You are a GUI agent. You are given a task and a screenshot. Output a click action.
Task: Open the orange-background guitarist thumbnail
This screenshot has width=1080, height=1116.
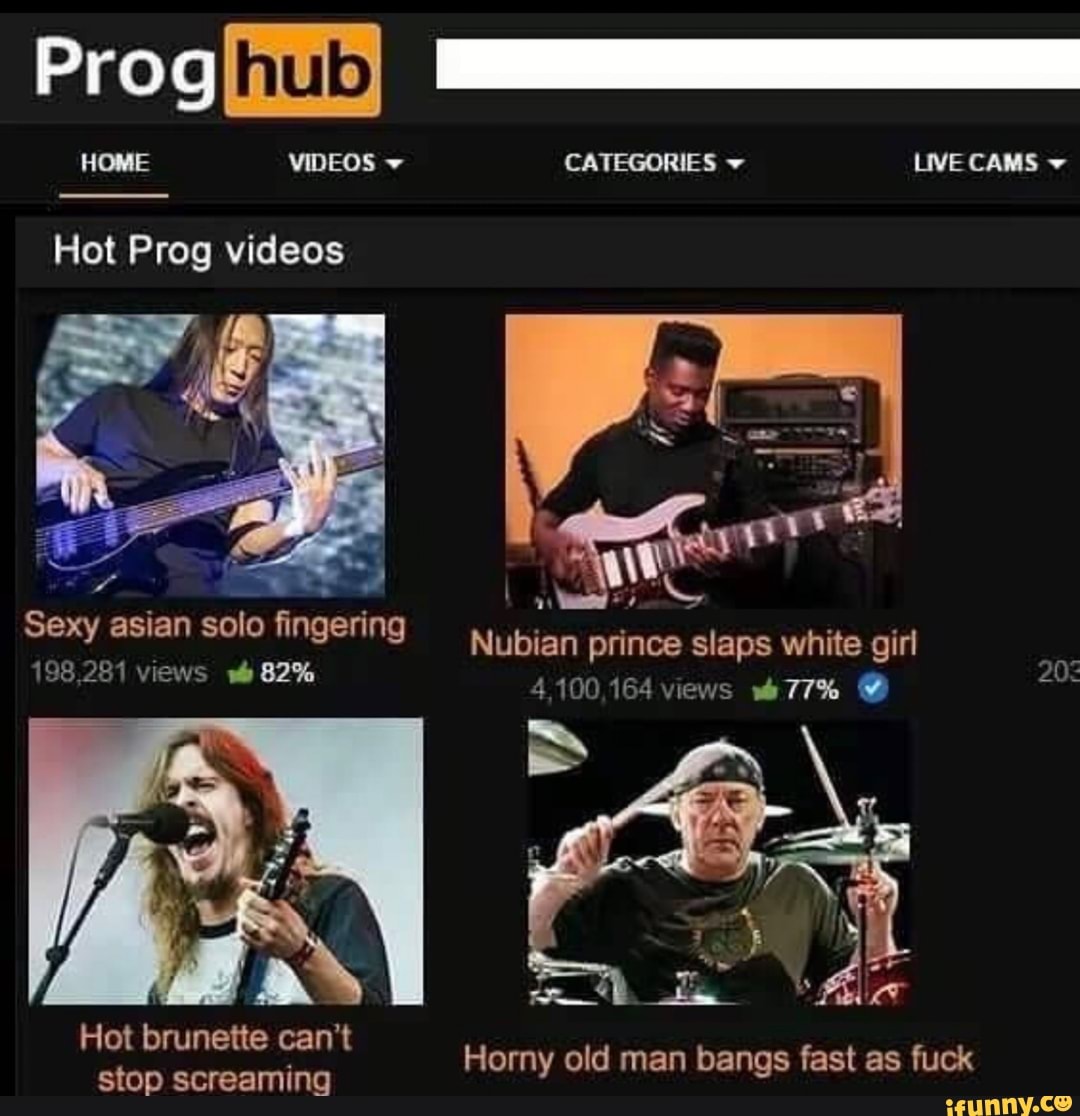703,461
